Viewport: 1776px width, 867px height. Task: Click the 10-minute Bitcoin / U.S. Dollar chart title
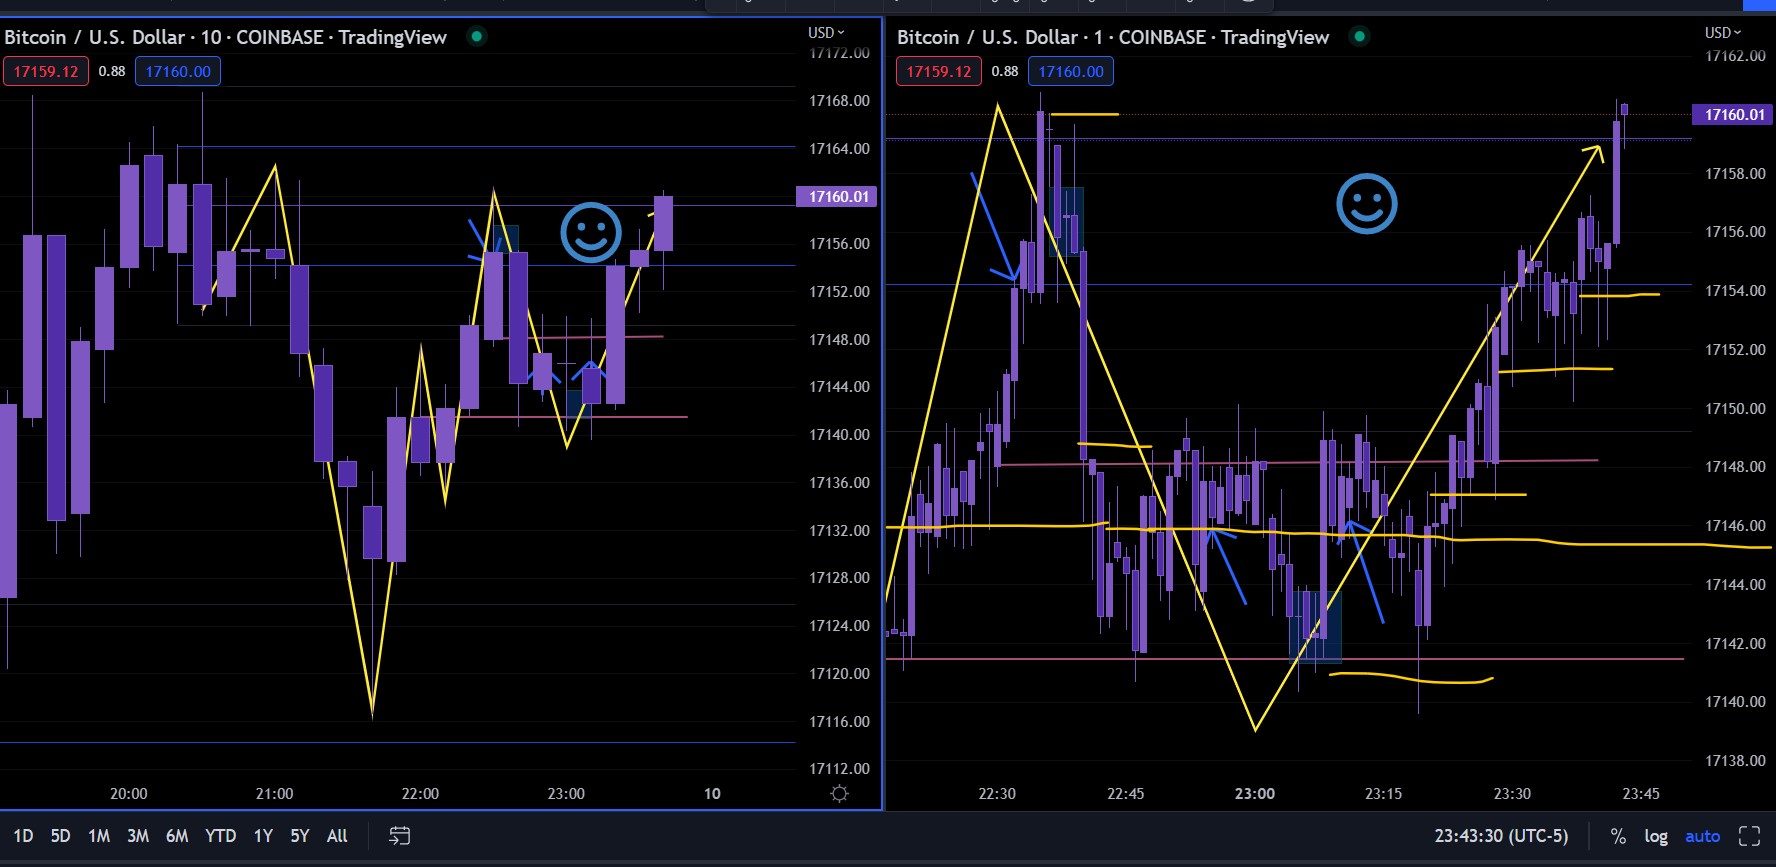click(x=225, y=37)
